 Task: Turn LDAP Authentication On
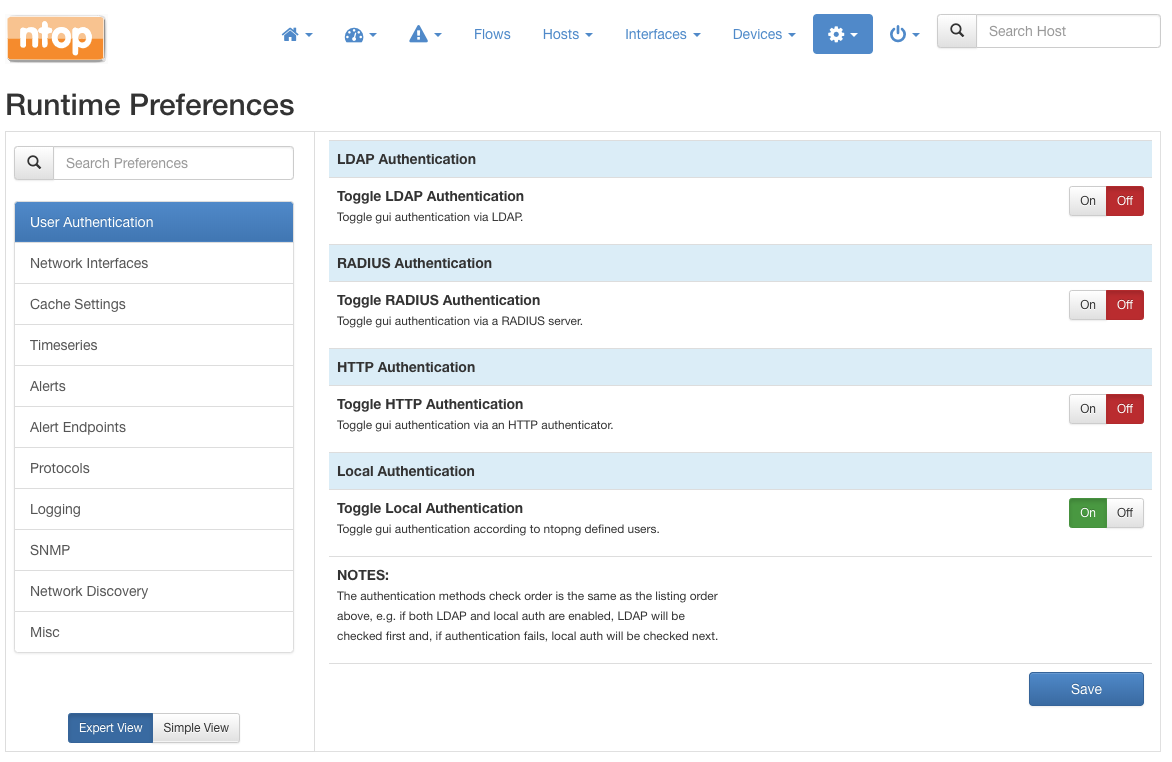pos(1088,201)
